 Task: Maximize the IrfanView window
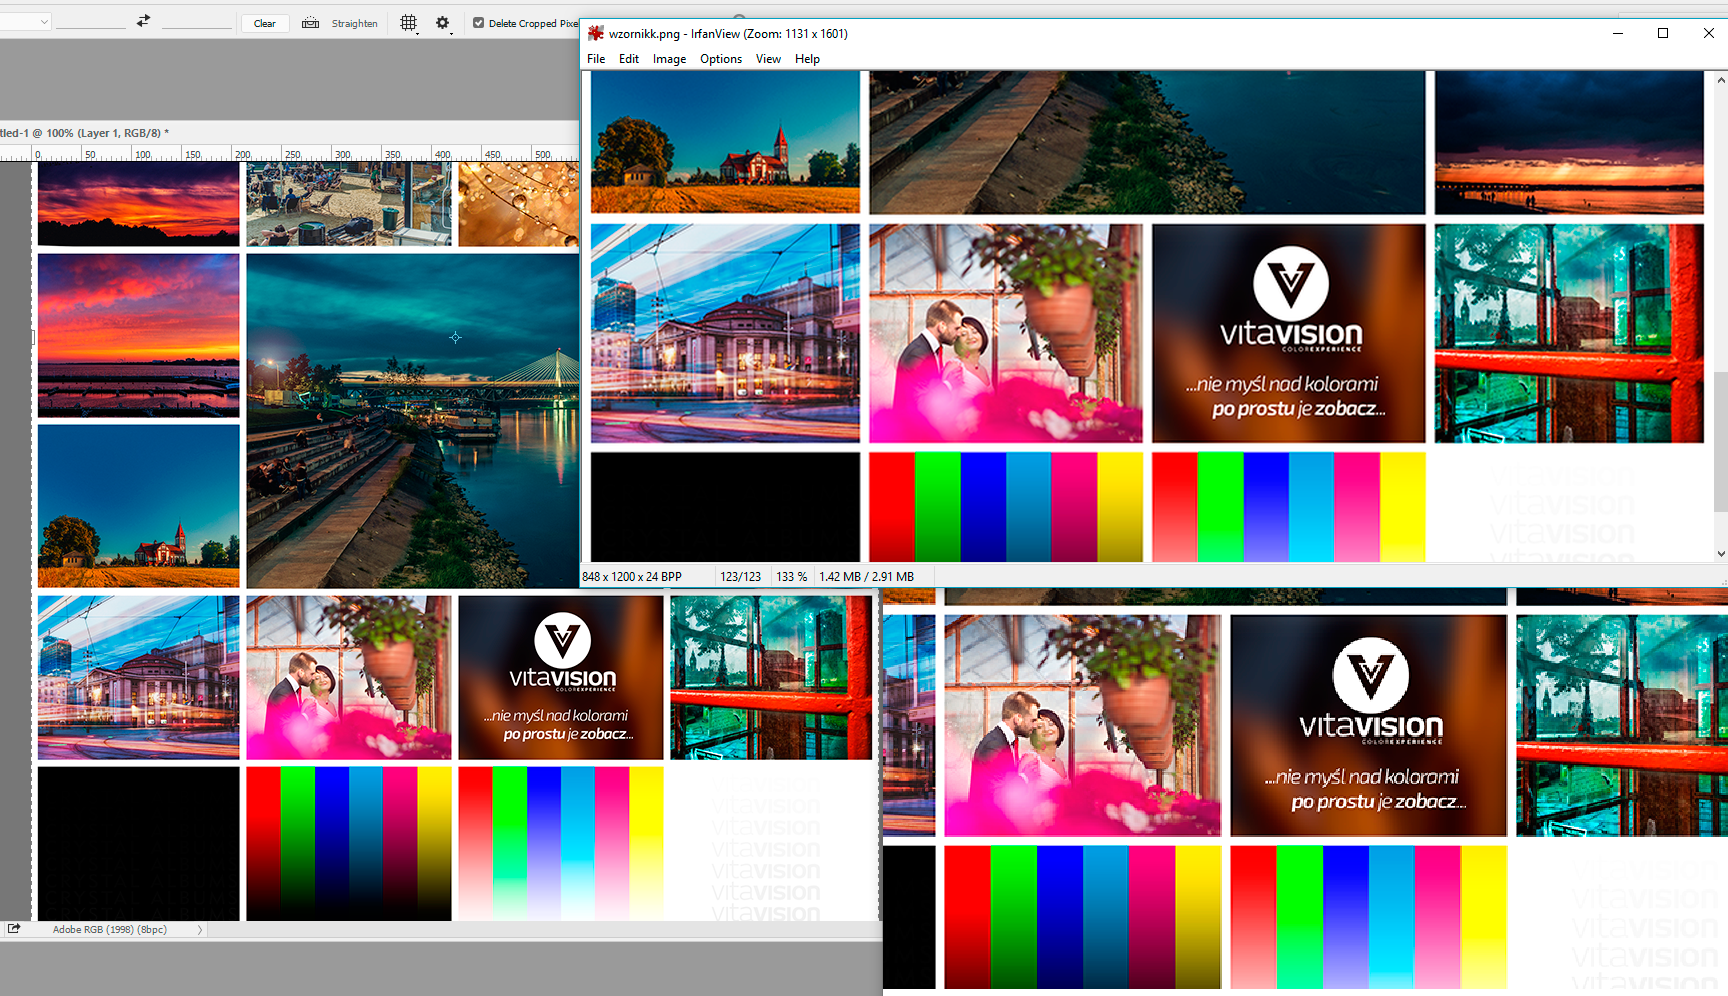click(x=1663, y=33)
